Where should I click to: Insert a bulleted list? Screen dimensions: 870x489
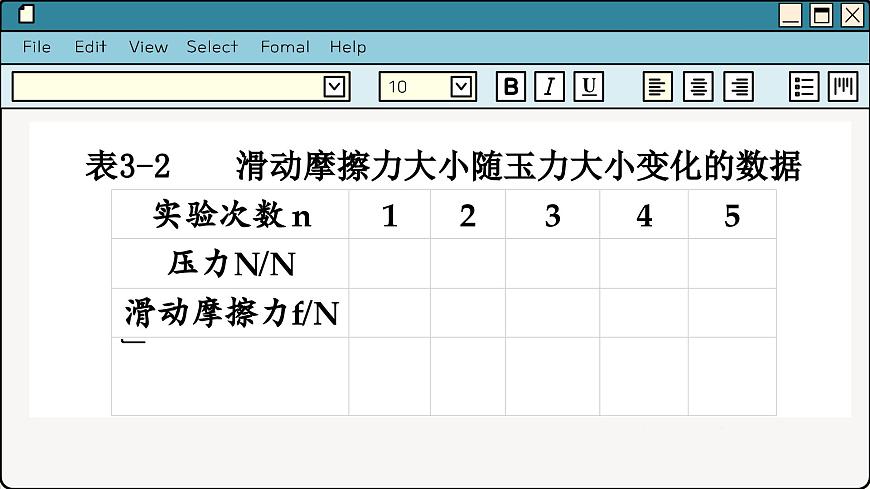(804, 87)
